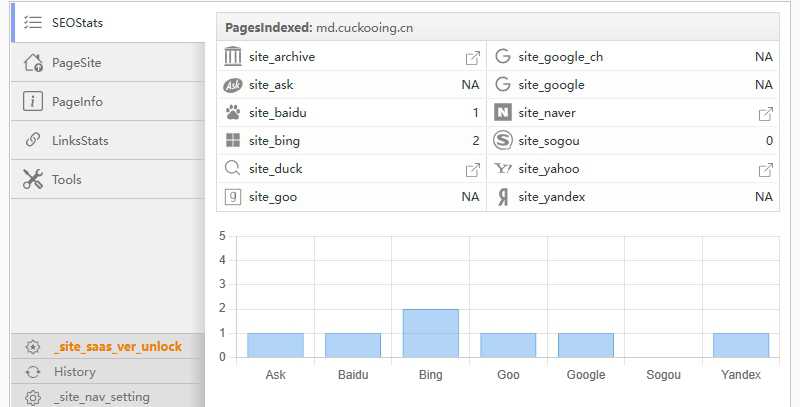Click the Ask logo icon
The width and height of the screenshot is (800, 407).
tap(233, 85)
